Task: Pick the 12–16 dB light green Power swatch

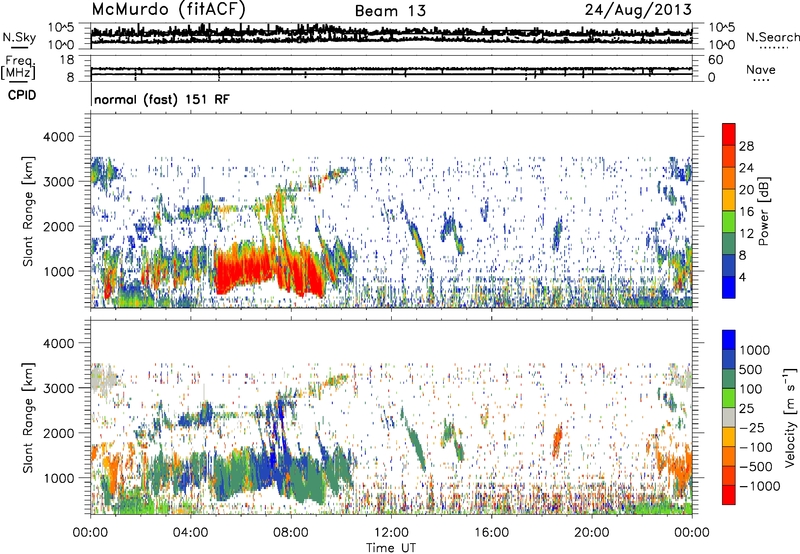Action: tap(729, 222)
